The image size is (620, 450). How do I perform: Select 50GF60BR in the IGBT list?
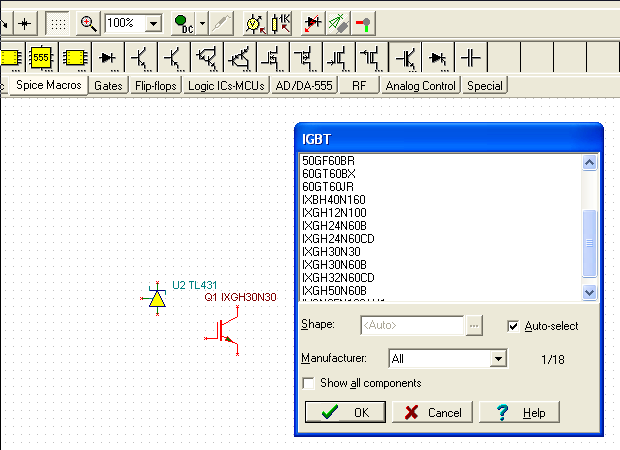[440, 161]
